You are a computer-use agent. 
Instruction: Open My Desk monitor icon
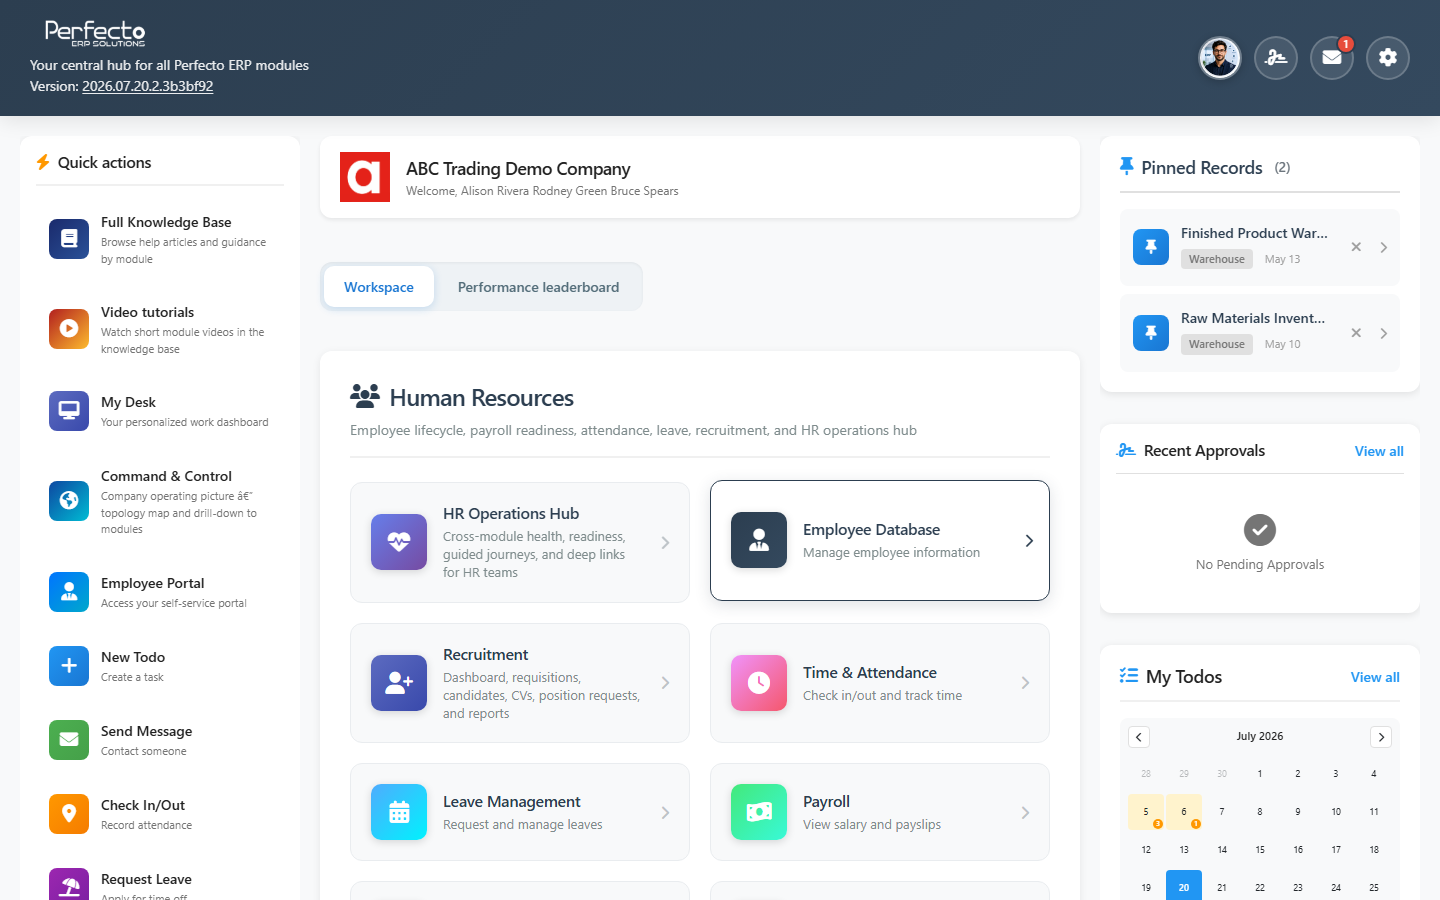pyautogui.click(x=69, y=410)
